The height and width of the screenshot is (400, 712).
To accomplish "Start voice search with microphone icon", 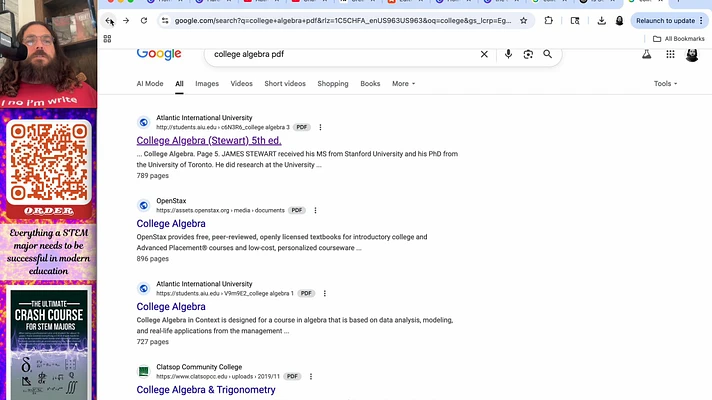I will [x=508, y=54].
